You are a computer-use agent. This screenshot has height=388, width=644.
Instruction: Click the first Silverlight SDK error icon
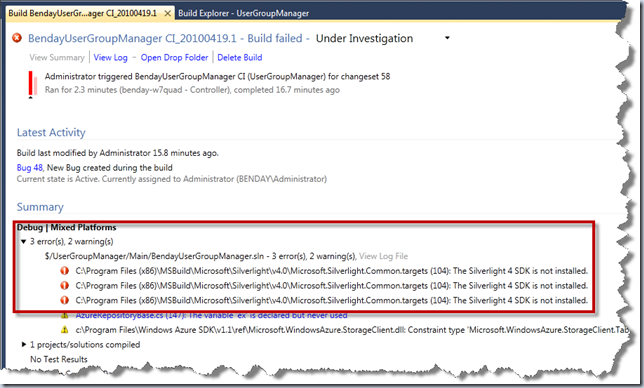tap(64, 271)
